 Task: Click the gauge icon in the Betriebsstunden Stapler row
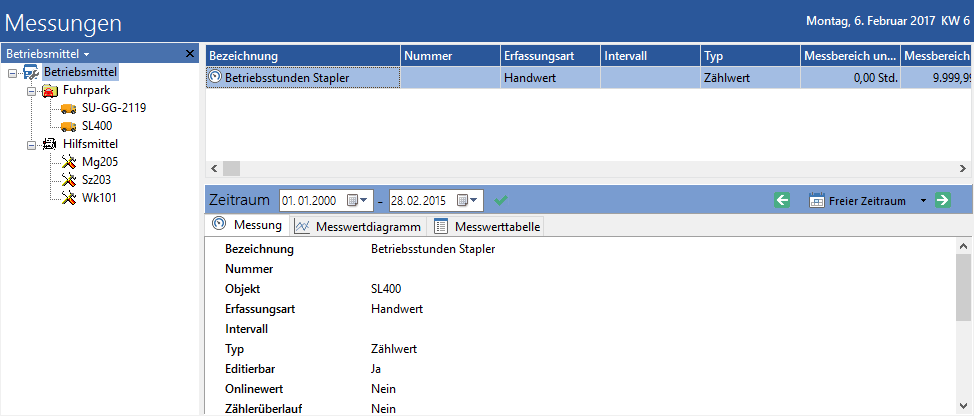click(x=216, y=78)
